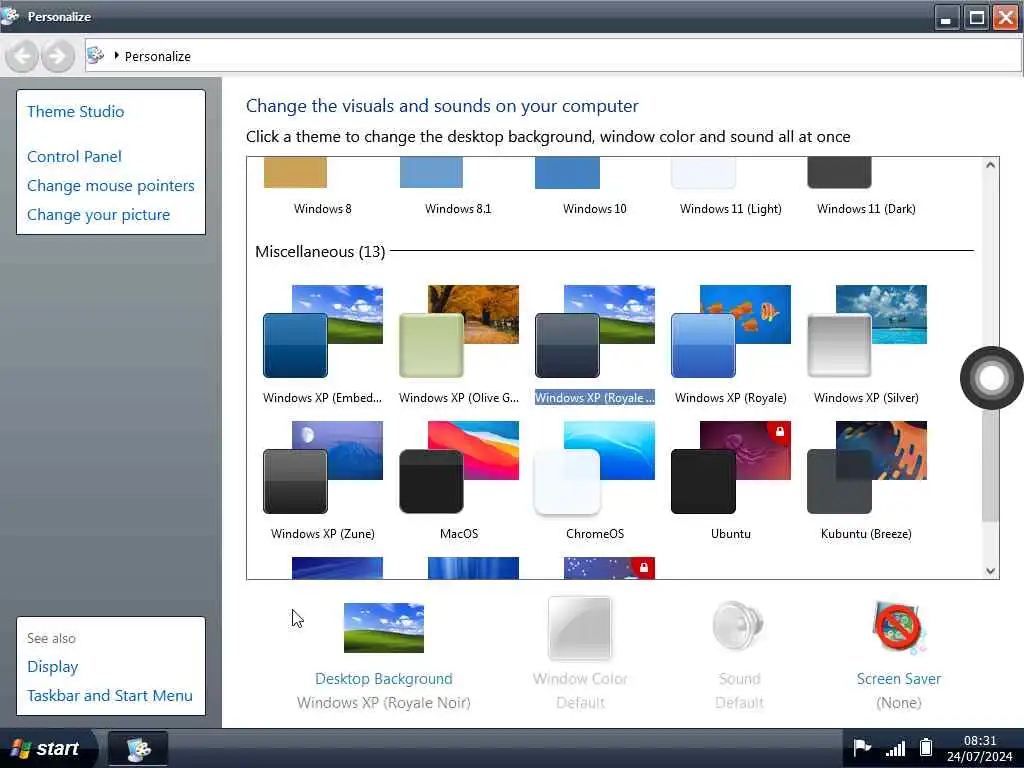The height and width of the screenshot is (768, 1024).
Task: Click Change your picture link
Action: click(99, 215)
